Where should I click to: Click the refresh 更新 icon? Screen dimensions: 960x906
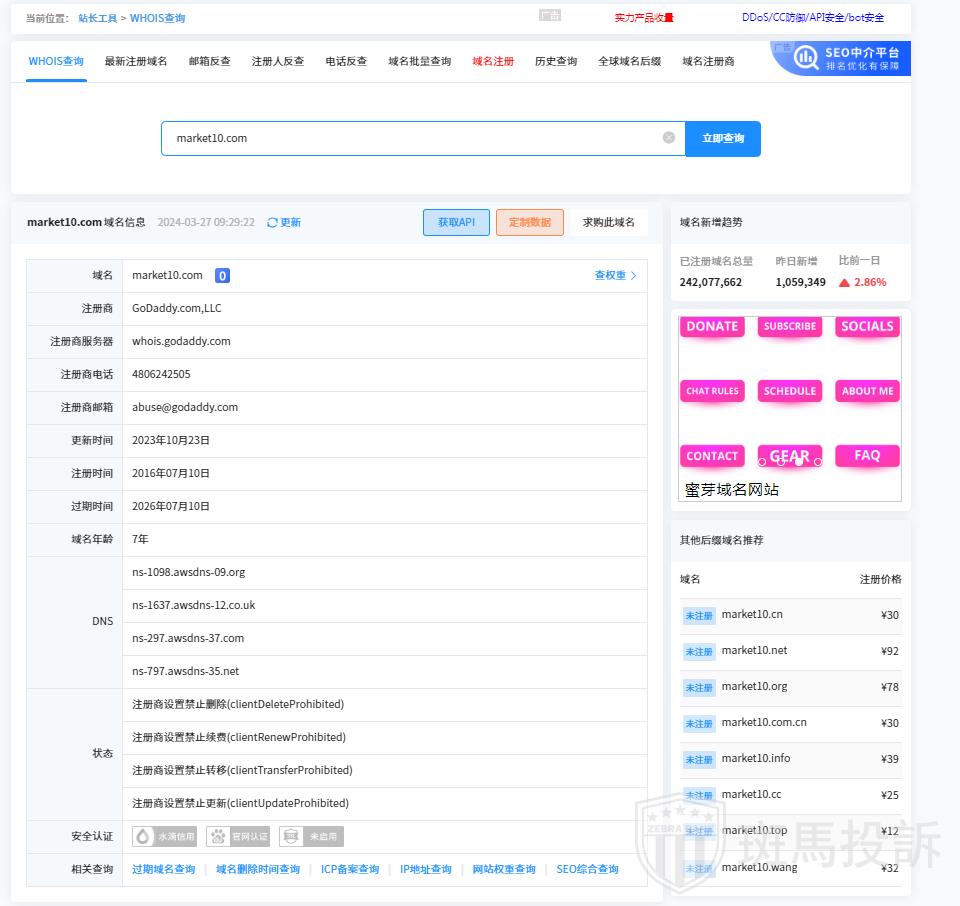273,223
